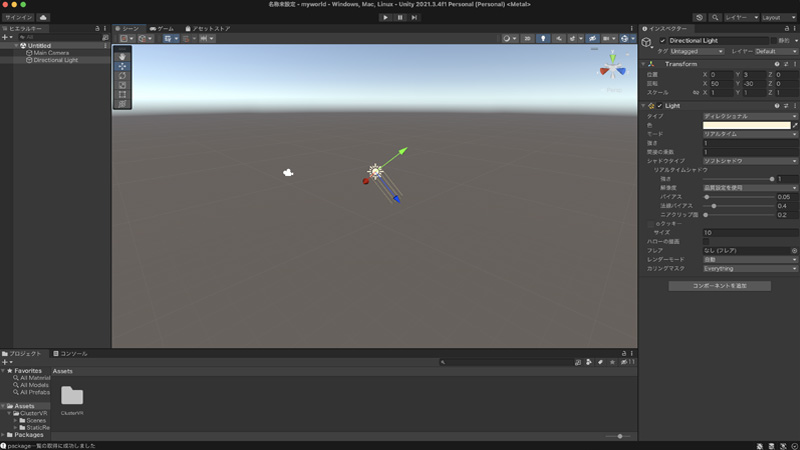The image size is (800, 450).
Task: Toggle scene visibility eye icon
Action: point(592,38)
